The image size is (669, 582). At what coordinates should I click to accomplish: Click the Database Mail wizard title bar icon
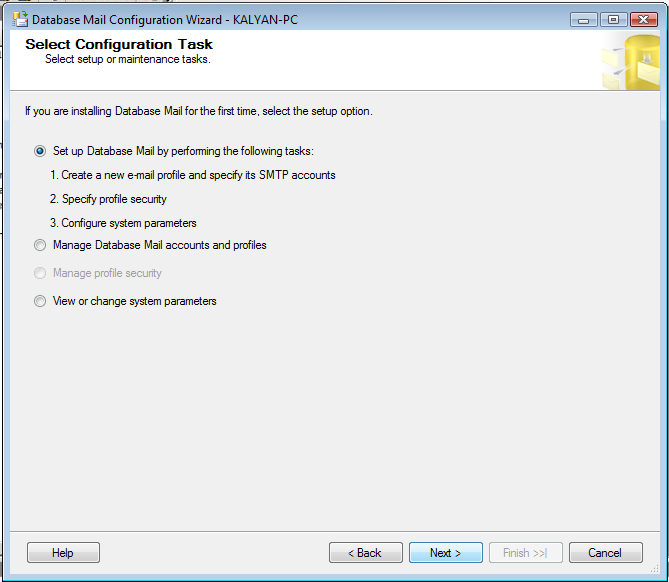(20, 19)
